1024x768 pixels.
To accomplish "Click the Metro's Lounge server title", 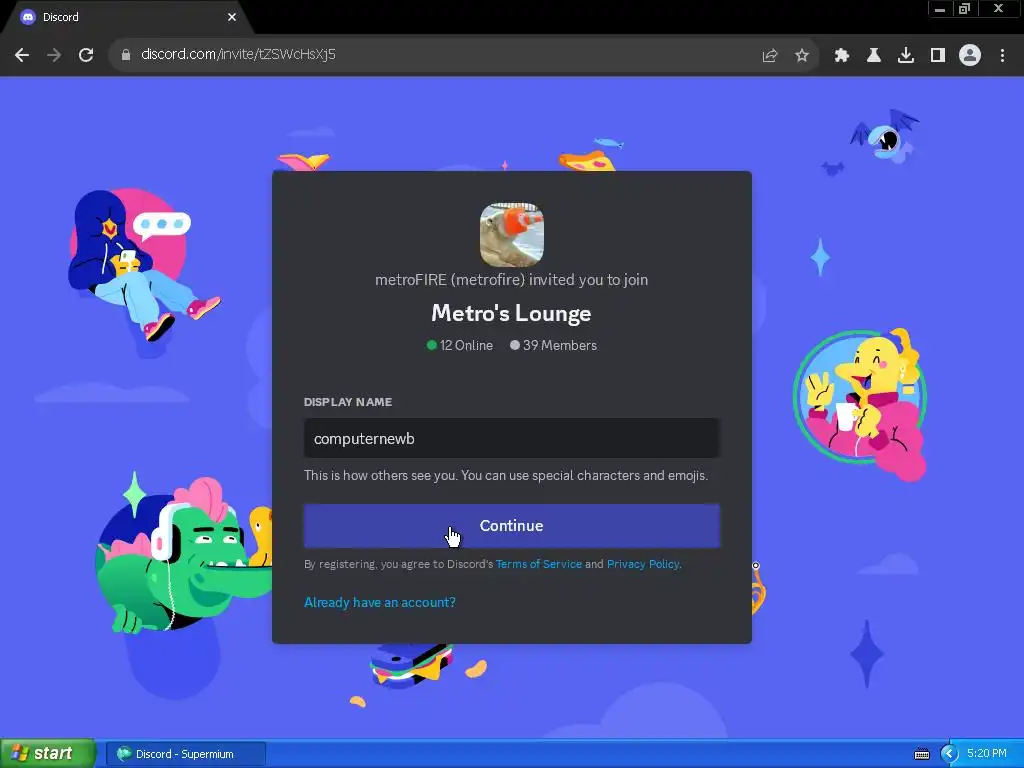I will (511, 313).
